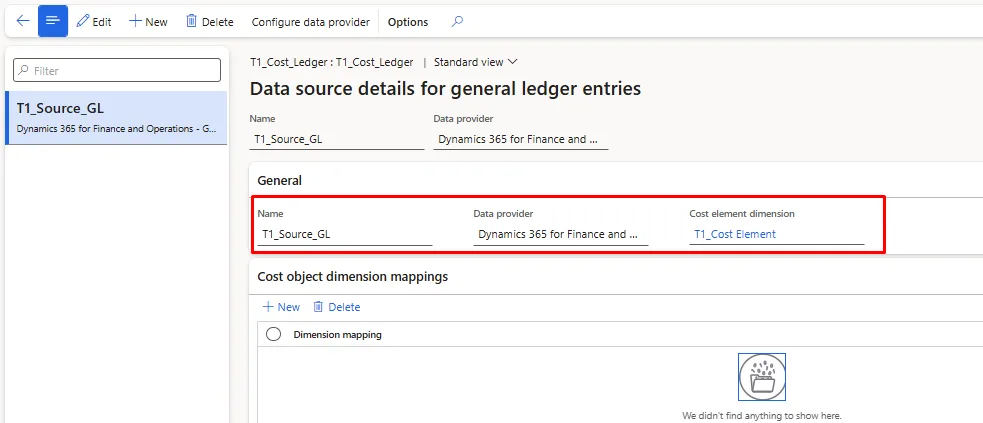Screen dimensions: 983x423
Task: Click header Data provider field
Action: pos(521,140)
